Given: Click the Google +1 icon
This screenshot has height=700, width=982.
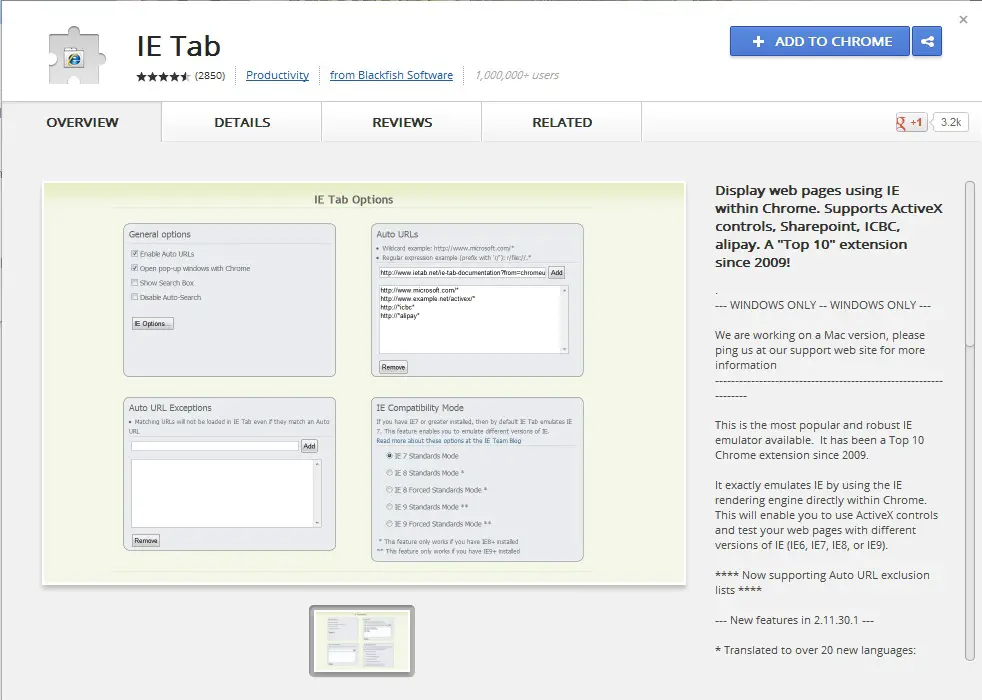Looking at the screenshot, I should 911,123.
